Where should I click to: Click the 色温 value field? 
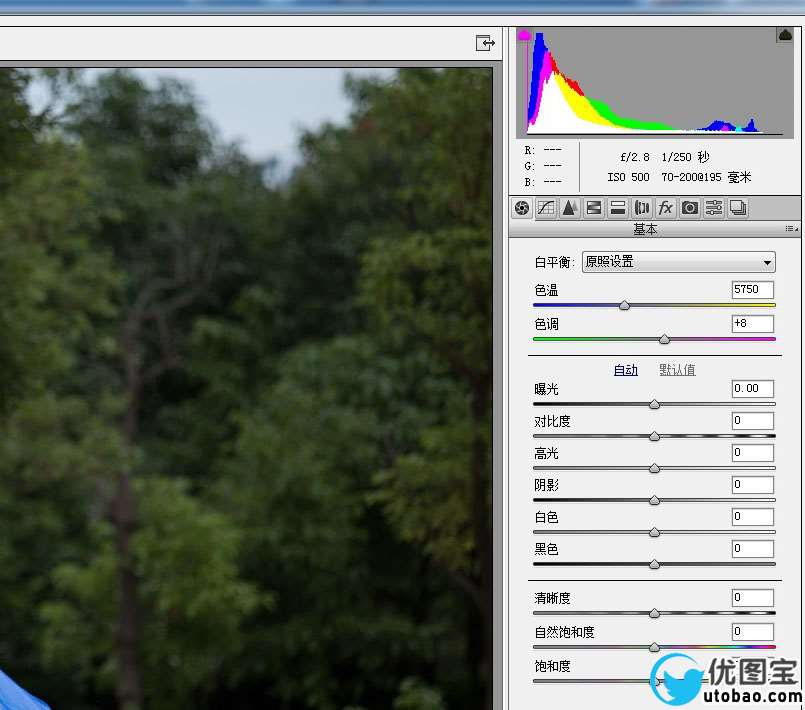click(x=753, y=290)
